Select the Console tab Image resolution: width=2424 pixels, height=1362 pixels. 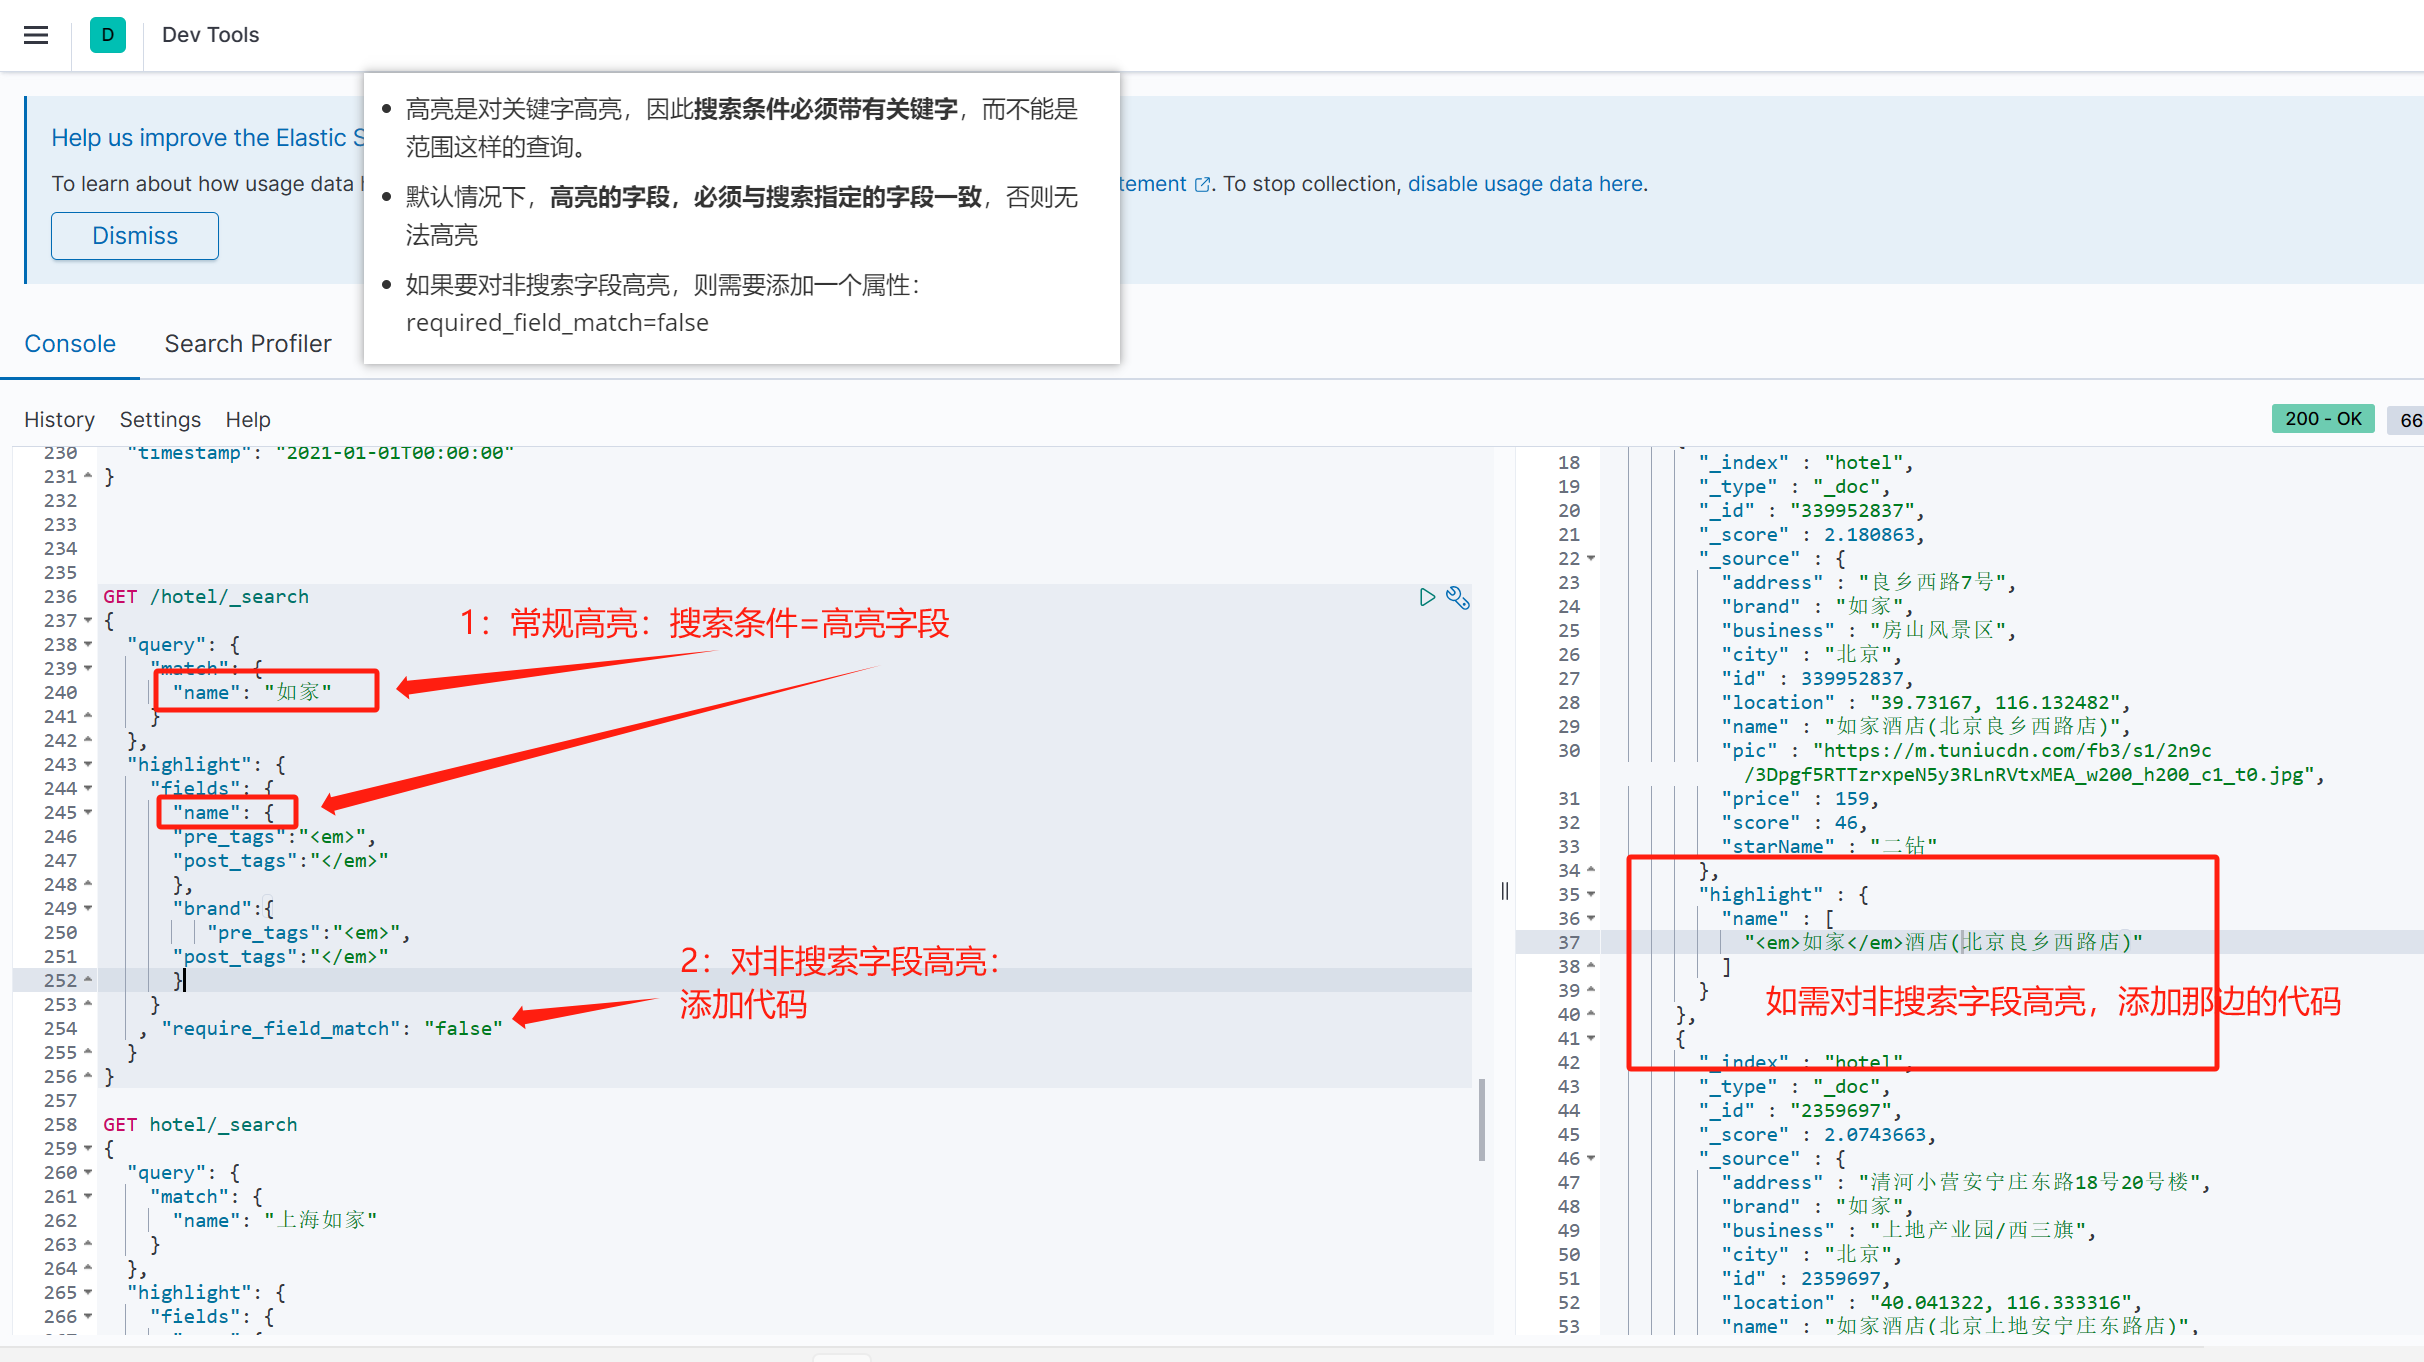70,344
